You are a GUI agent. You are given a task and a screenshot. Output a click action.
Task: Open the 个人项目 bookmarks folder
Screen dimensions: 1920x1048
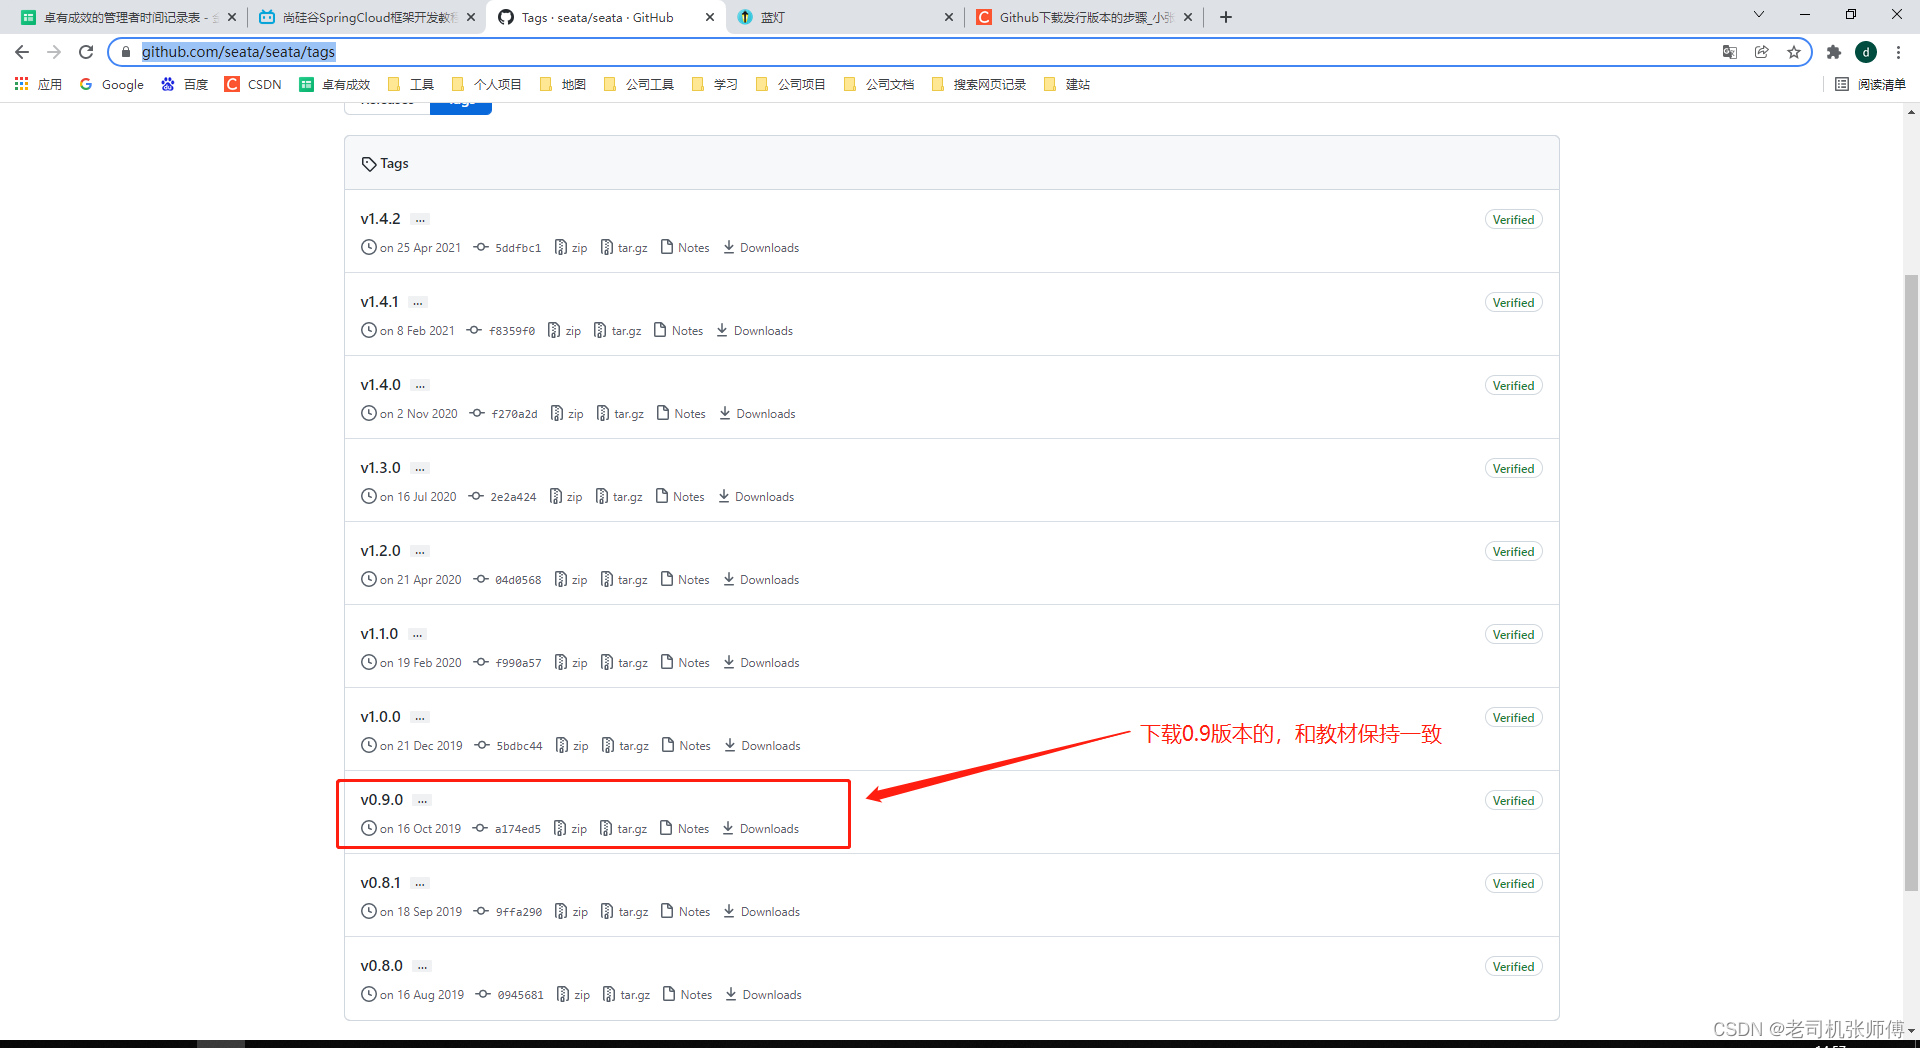point(486,84)
